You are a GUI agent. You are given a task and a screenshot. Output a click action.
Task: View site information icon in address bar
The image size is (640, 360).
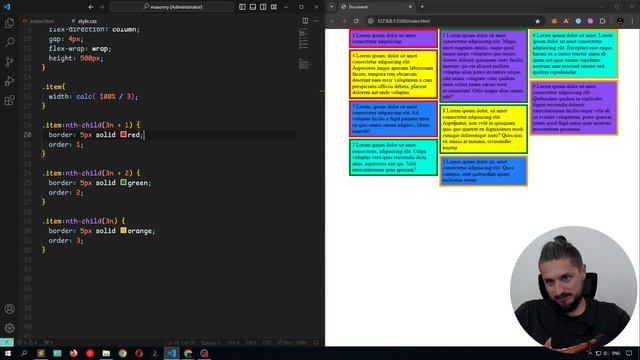[371, 21]
